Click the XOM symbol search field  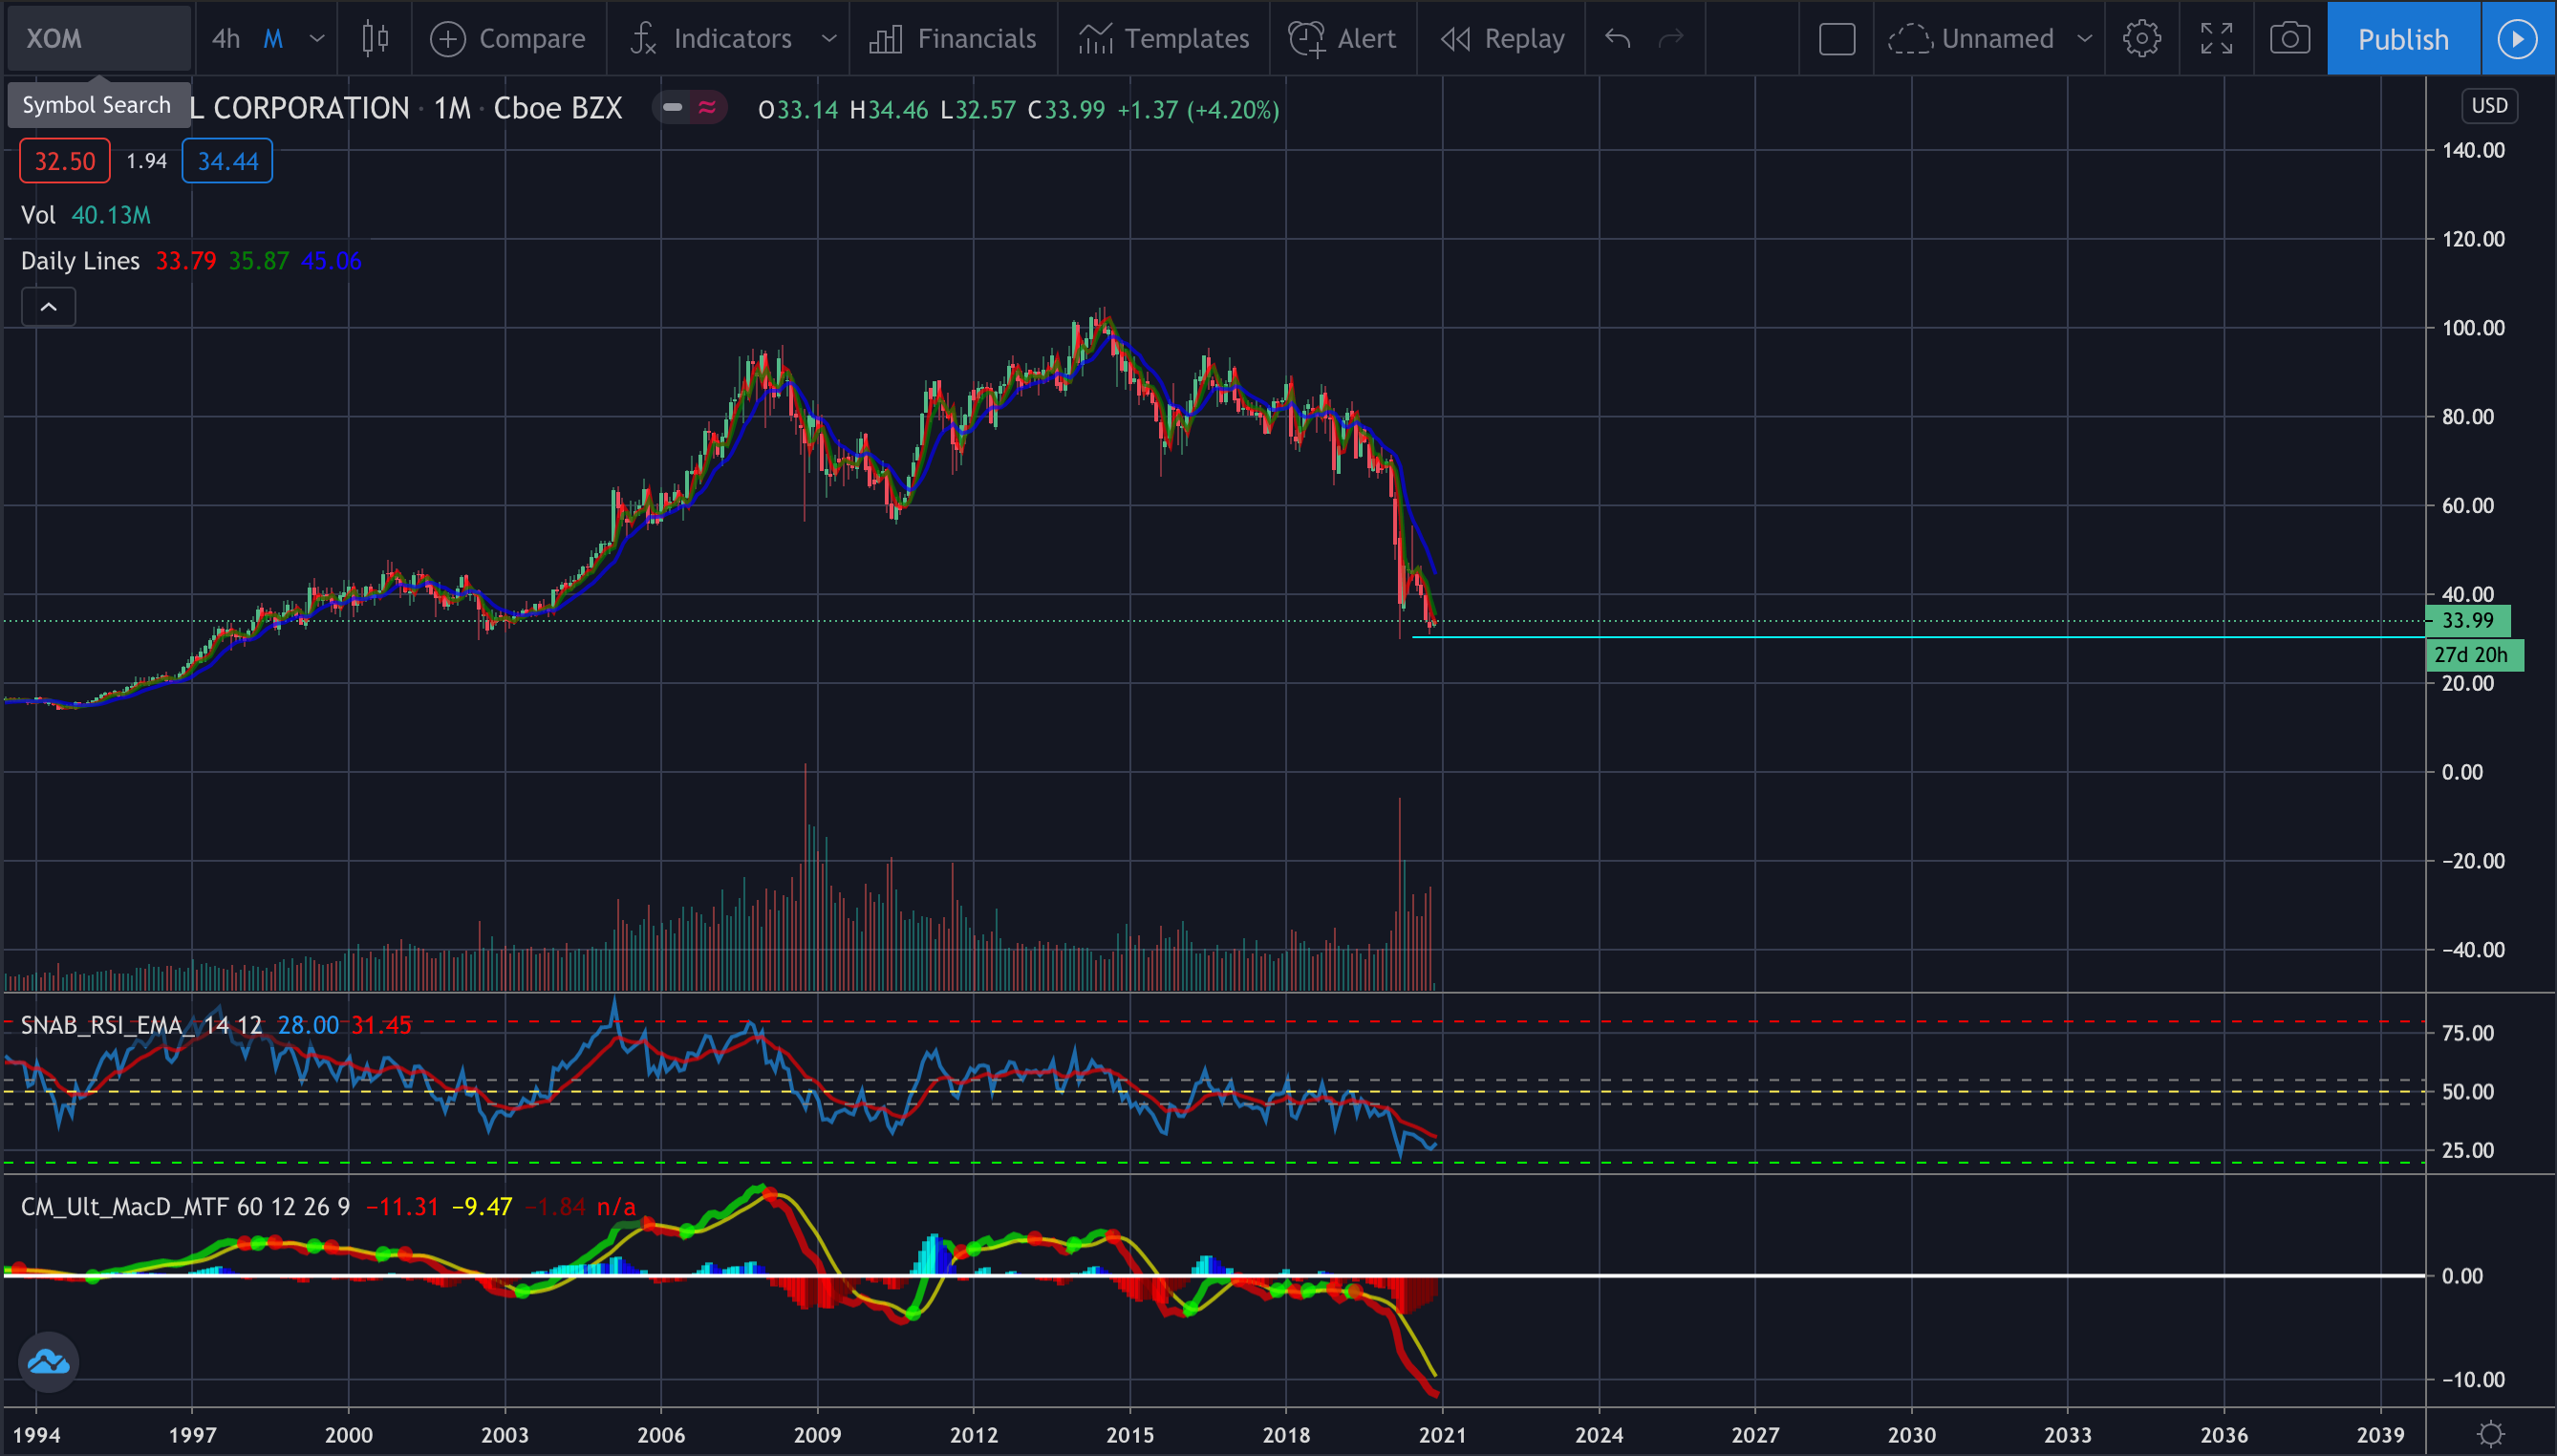point(98,39)
